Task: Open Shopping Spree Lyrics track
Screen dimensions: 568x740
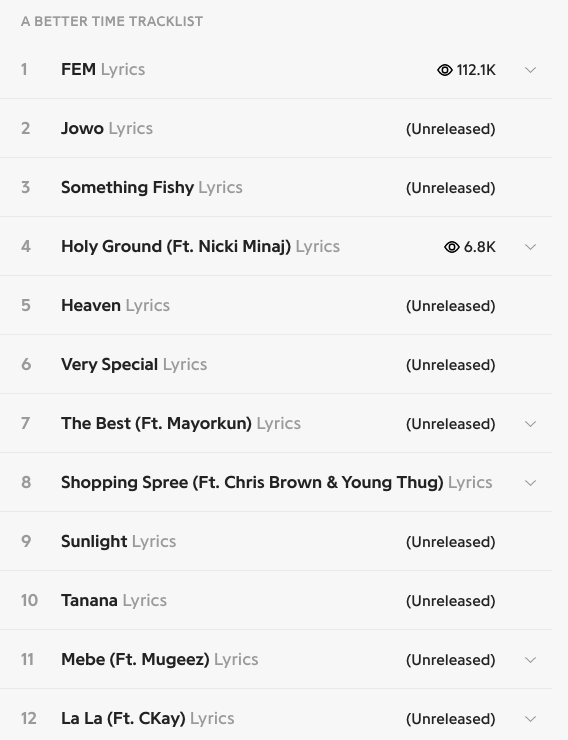Action: pos(276,482)
